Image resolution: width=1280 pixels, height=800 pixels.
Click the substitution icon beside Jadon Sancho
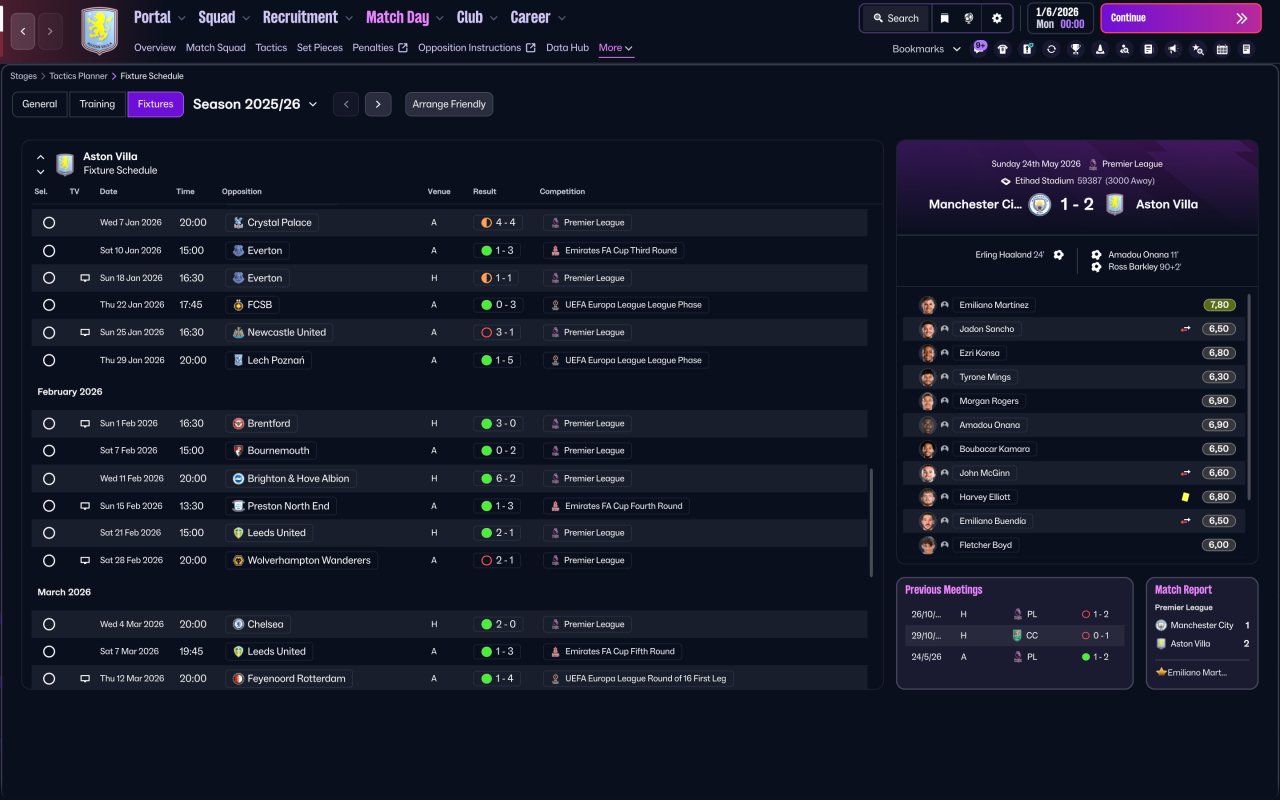(1185, 329)
